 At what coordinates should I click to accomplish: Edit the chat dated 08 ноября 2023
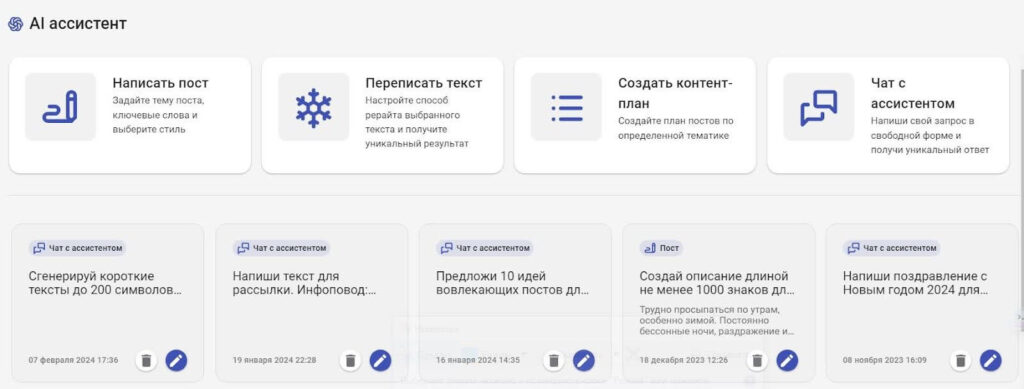tap(991, 360)
